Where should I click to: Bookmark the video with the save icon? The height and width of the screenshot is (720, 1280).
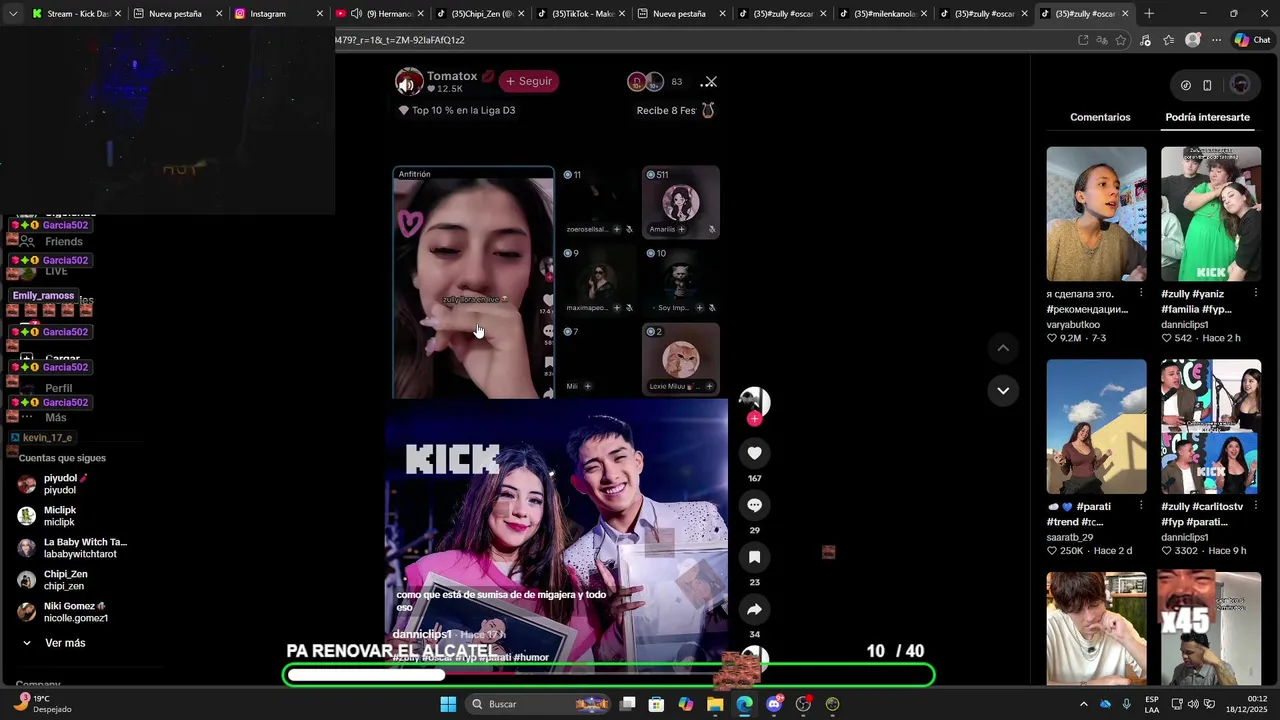[755, 557]
